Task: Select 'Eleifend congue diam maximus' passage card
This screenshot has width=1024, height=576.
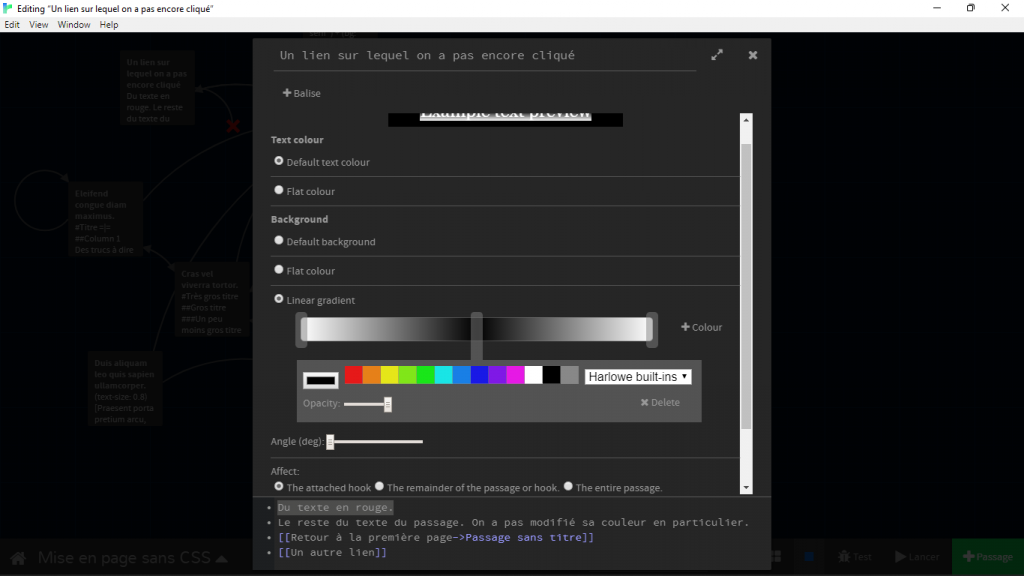Action: click(x=105, y=221)
